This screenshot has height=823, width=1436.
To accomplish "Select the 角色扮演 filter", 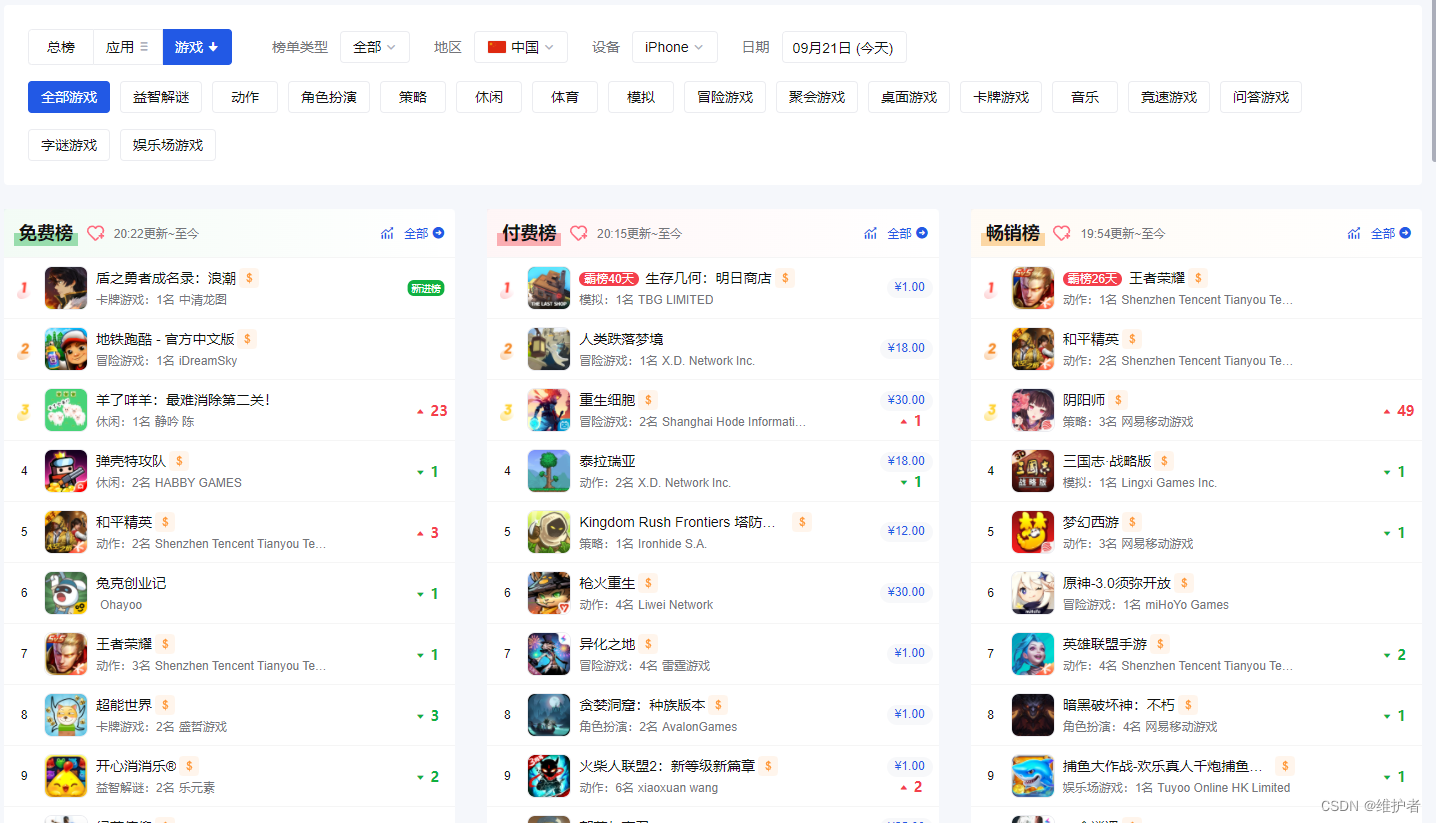I will tap(329, 97).
